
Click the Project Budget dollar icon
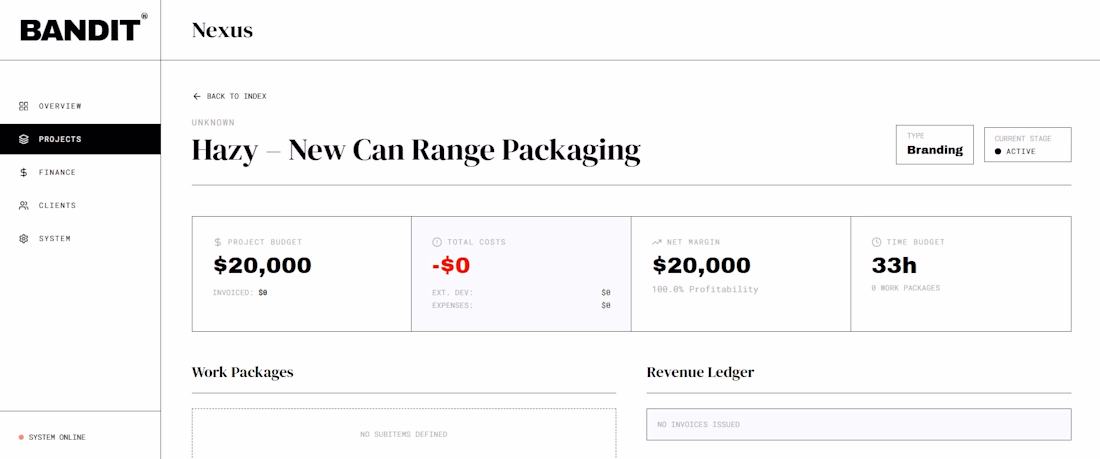click(x=218, y=242)
